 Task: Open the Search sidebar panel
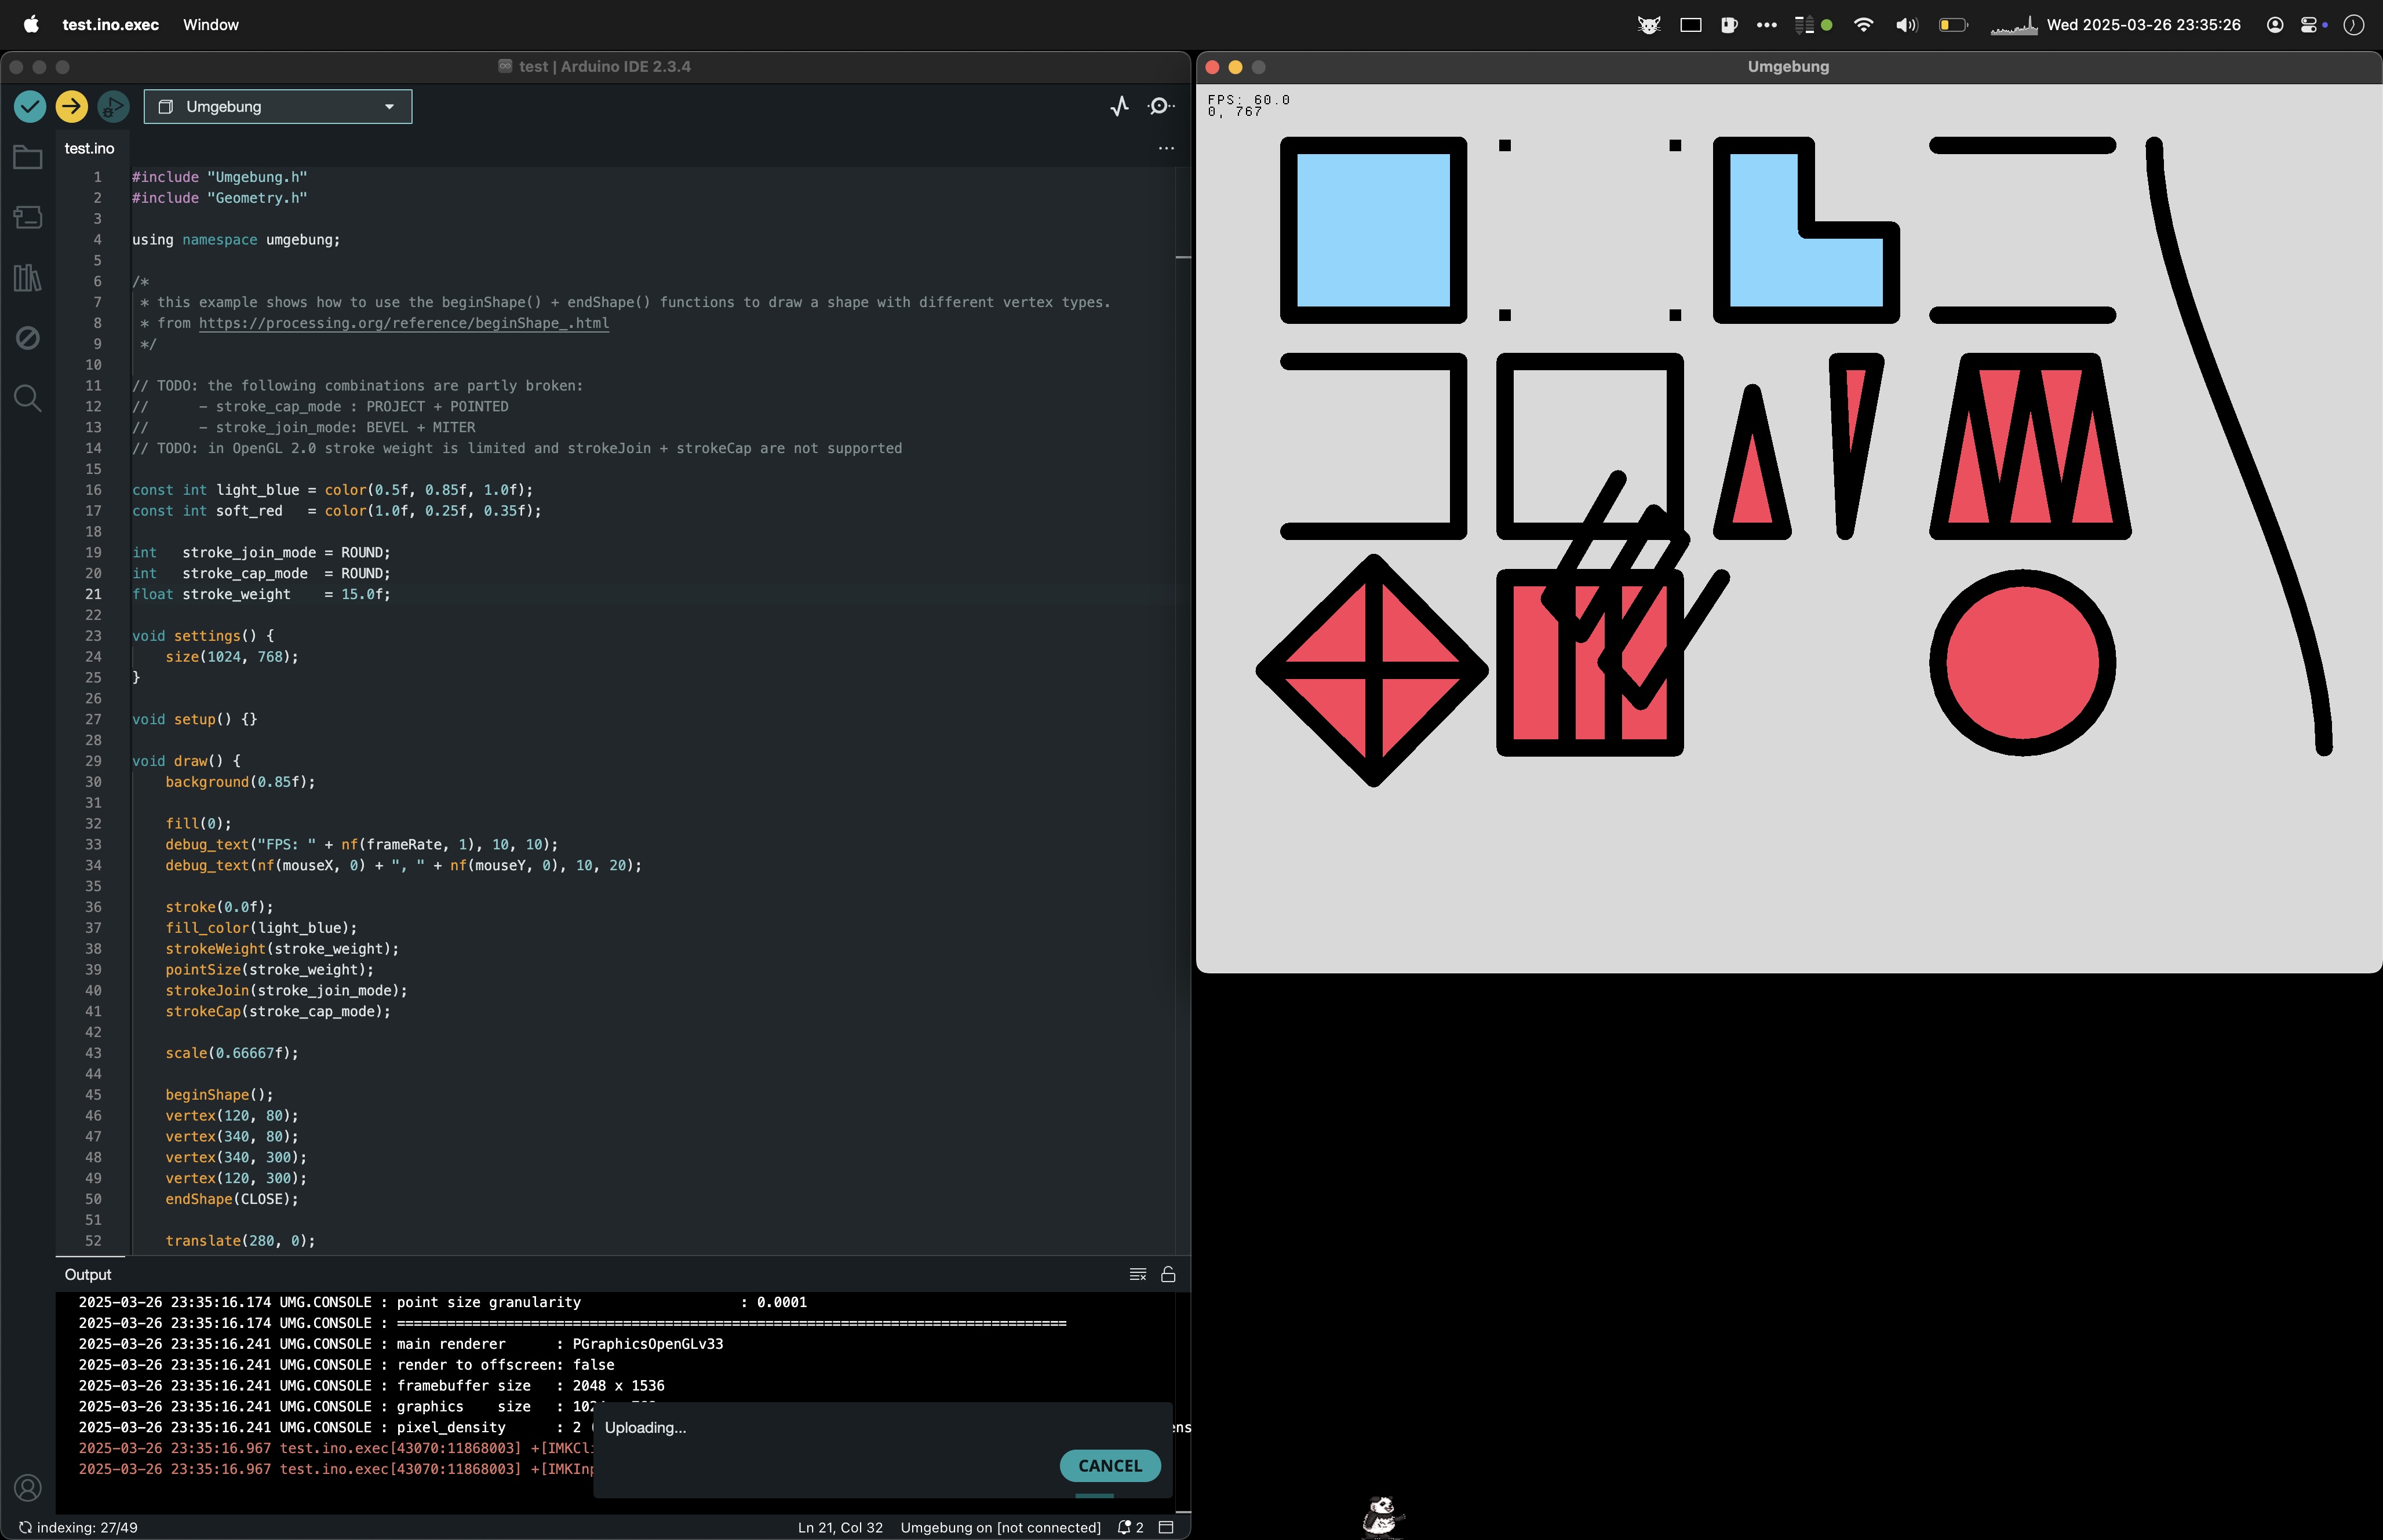[x=28, y=398]
